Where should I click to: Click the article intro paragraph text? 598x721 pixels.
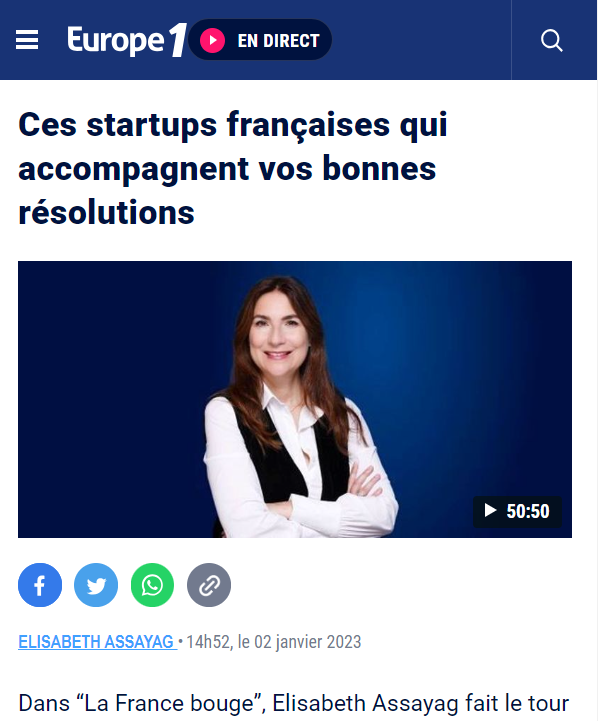(294, 704)
